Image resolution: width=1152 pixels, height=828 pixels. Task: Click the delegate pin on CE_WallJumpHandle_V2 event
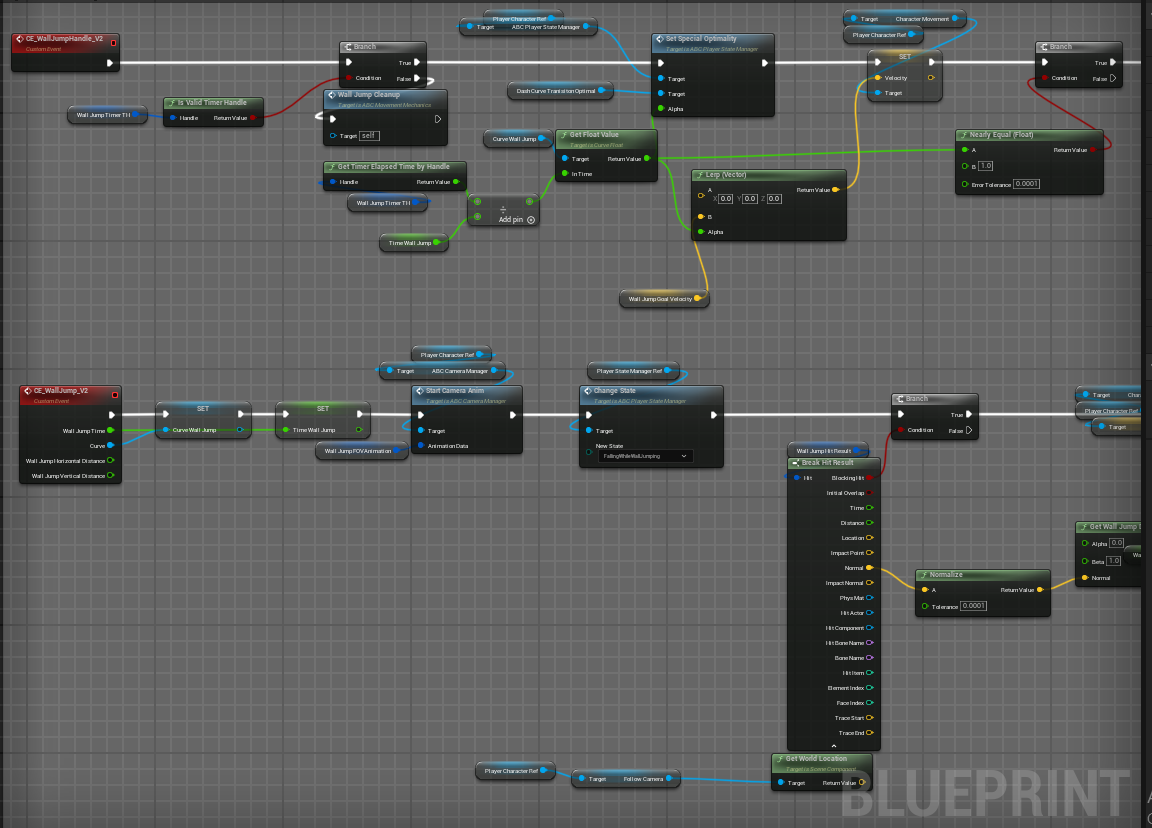[x=113, y=43]
